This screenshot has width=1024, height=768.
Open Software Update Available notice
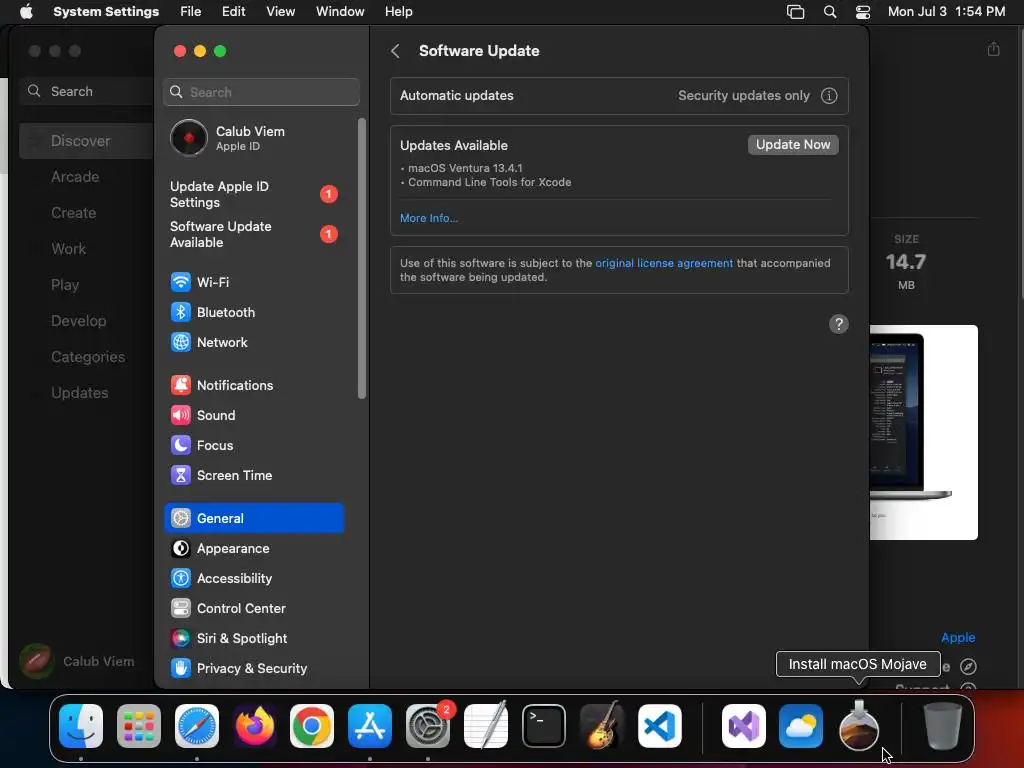tap(253, 234)
